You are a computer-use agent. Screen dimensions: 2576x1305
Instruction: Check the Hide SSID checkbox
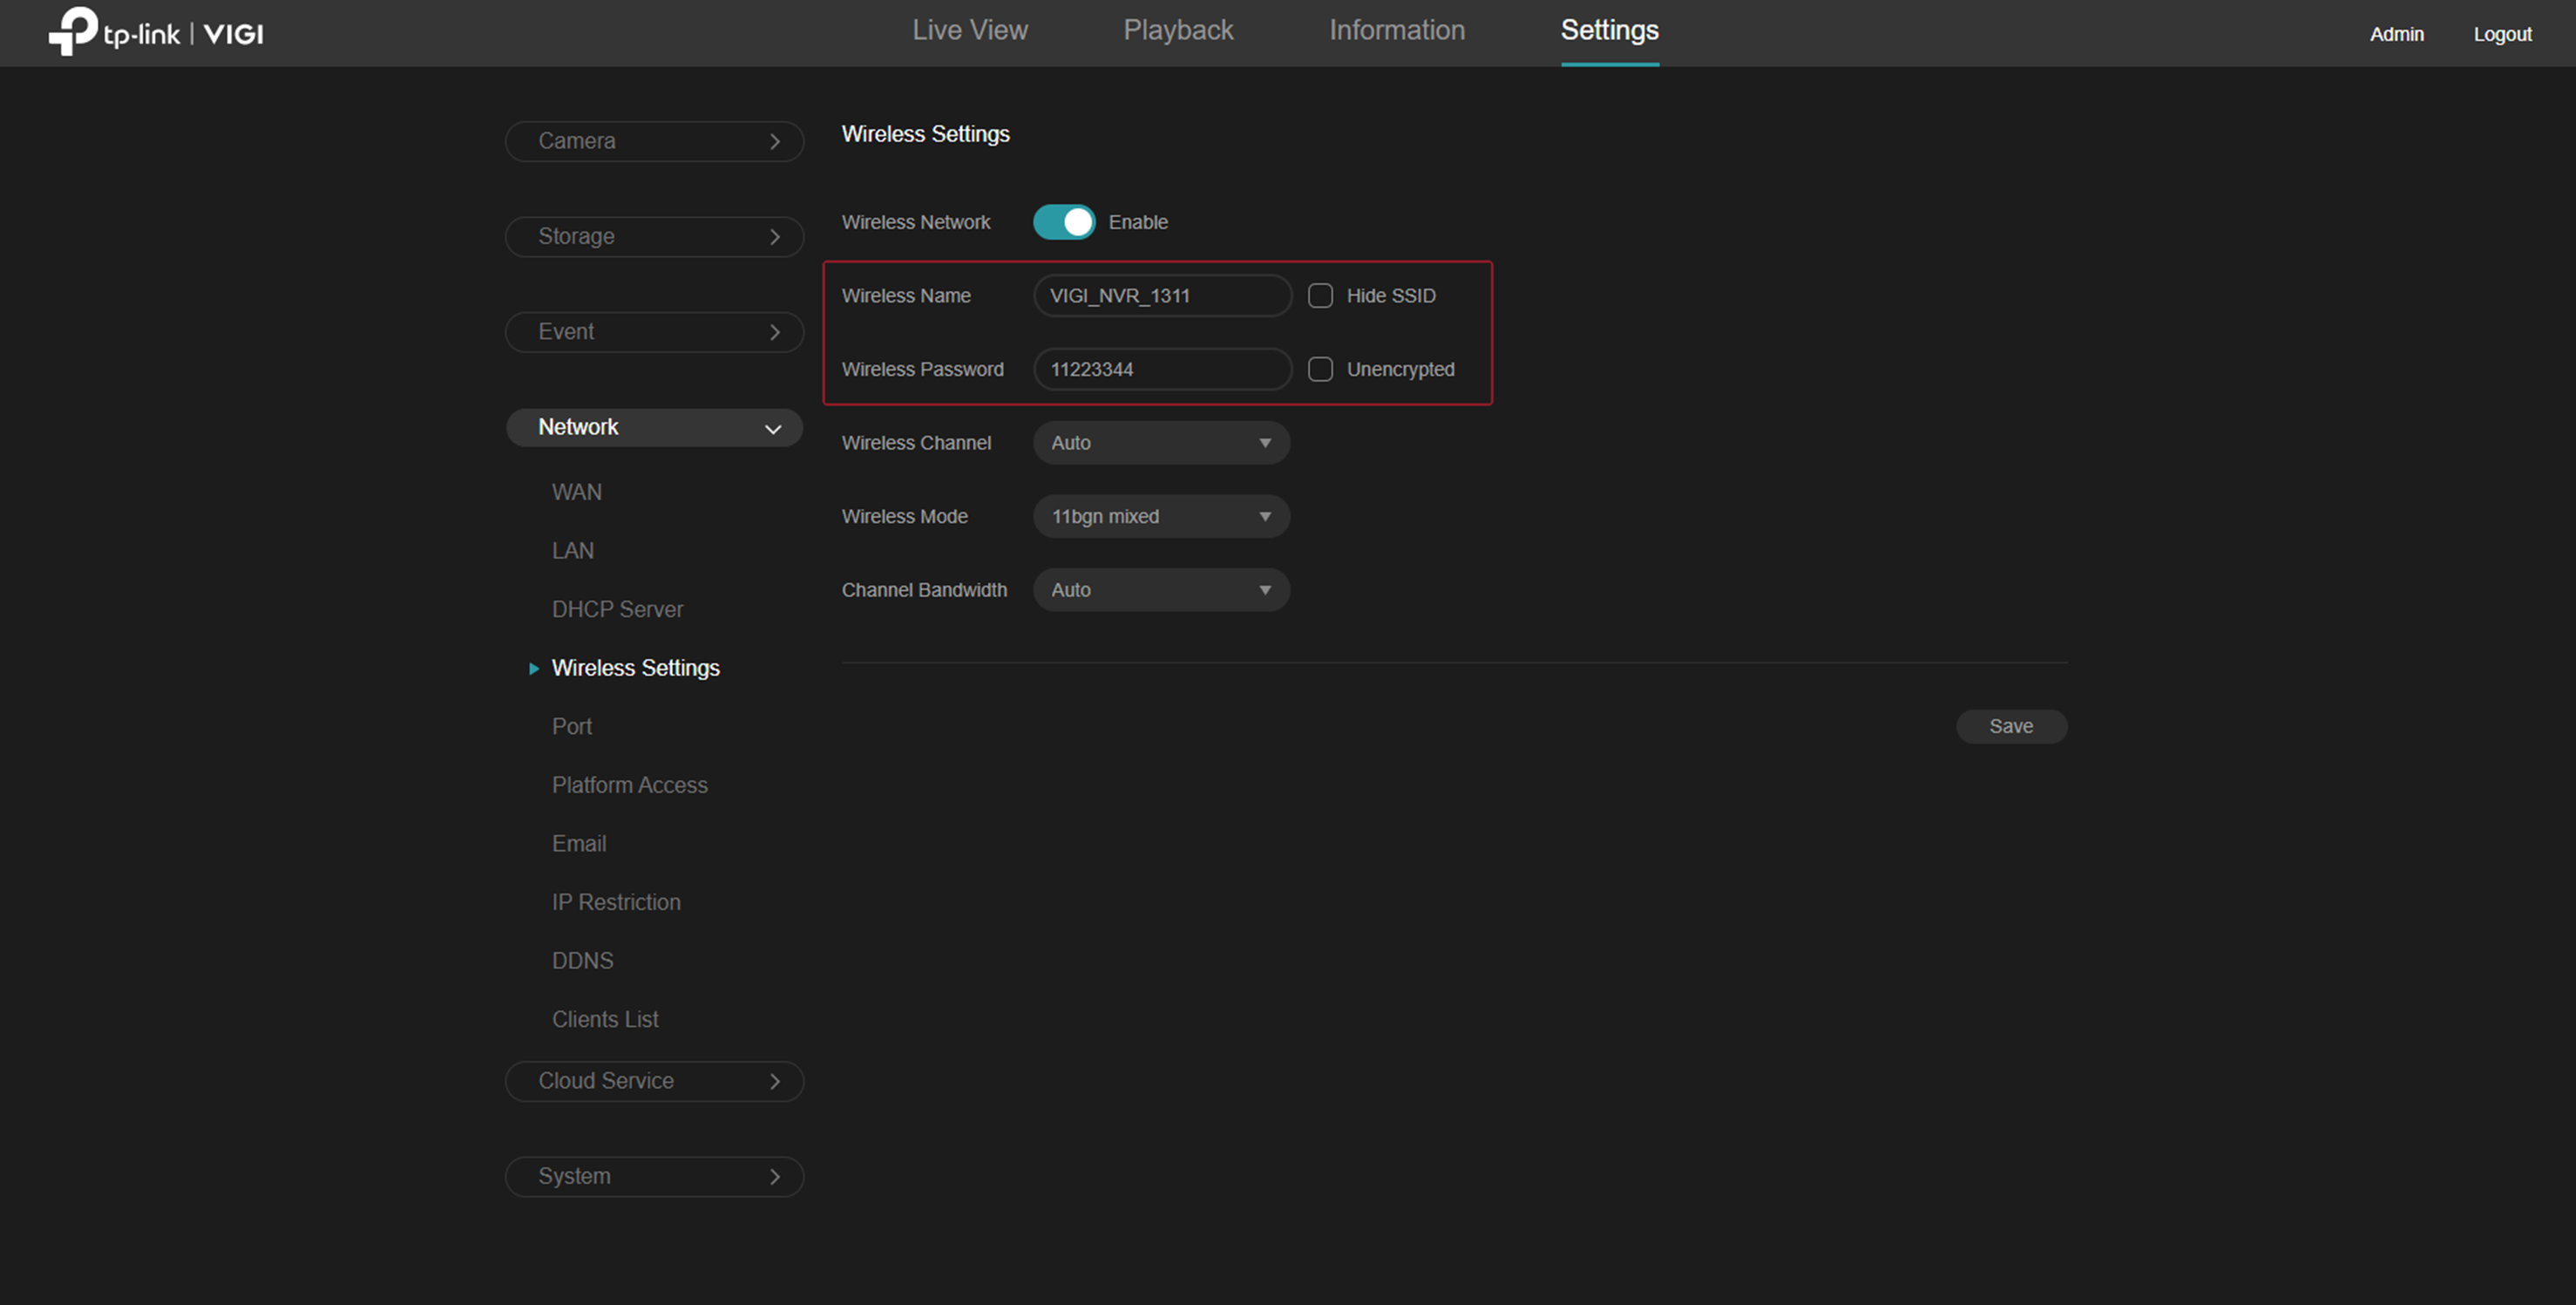coord(1320,296)
